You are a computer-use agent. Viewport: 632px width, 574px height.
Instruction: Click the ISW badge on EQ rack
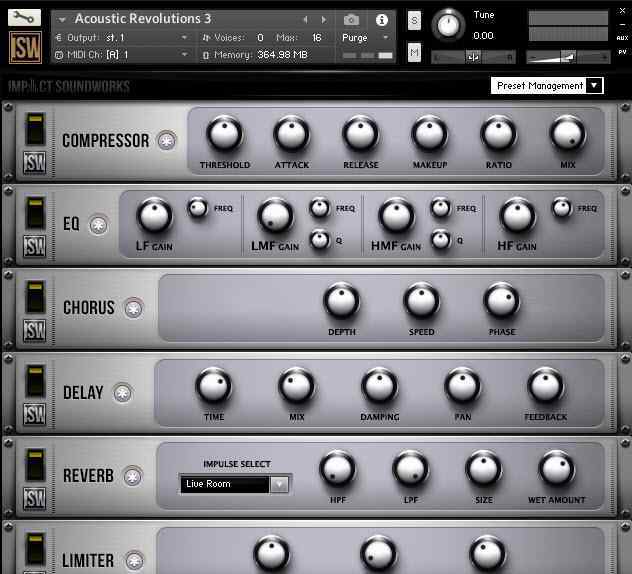tap(34, 246)
